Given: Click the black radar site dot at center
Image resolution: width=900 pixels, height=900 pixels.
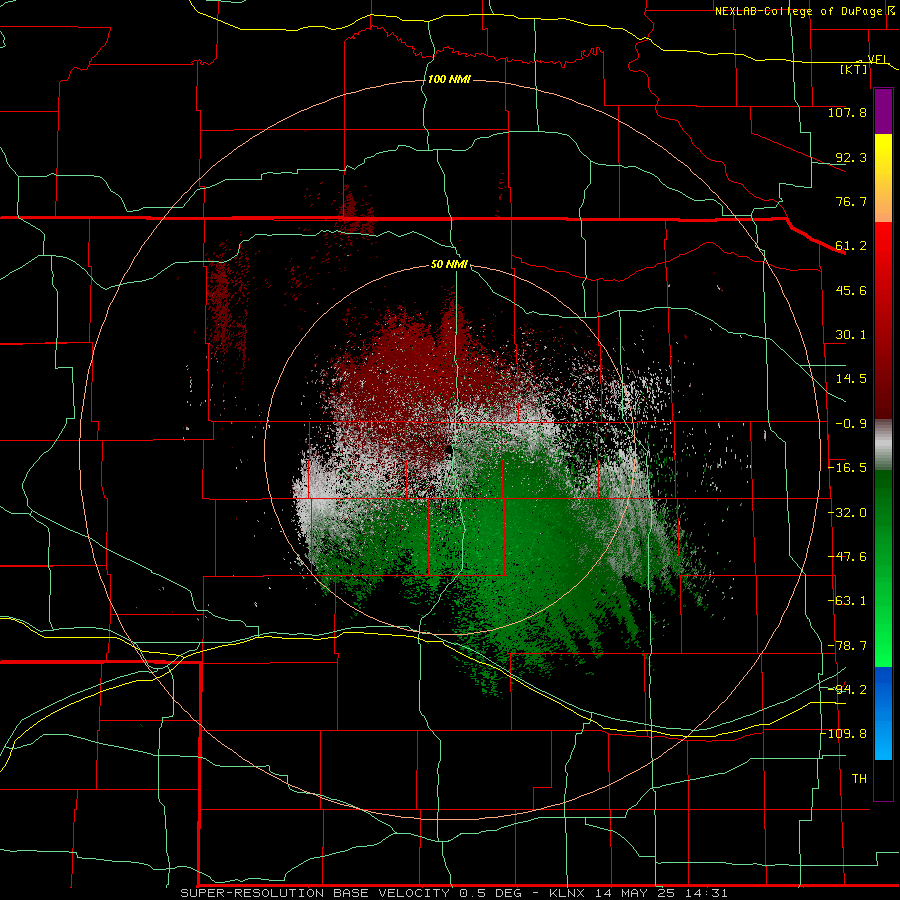Looking at the screenshot, I should point(448,449).
